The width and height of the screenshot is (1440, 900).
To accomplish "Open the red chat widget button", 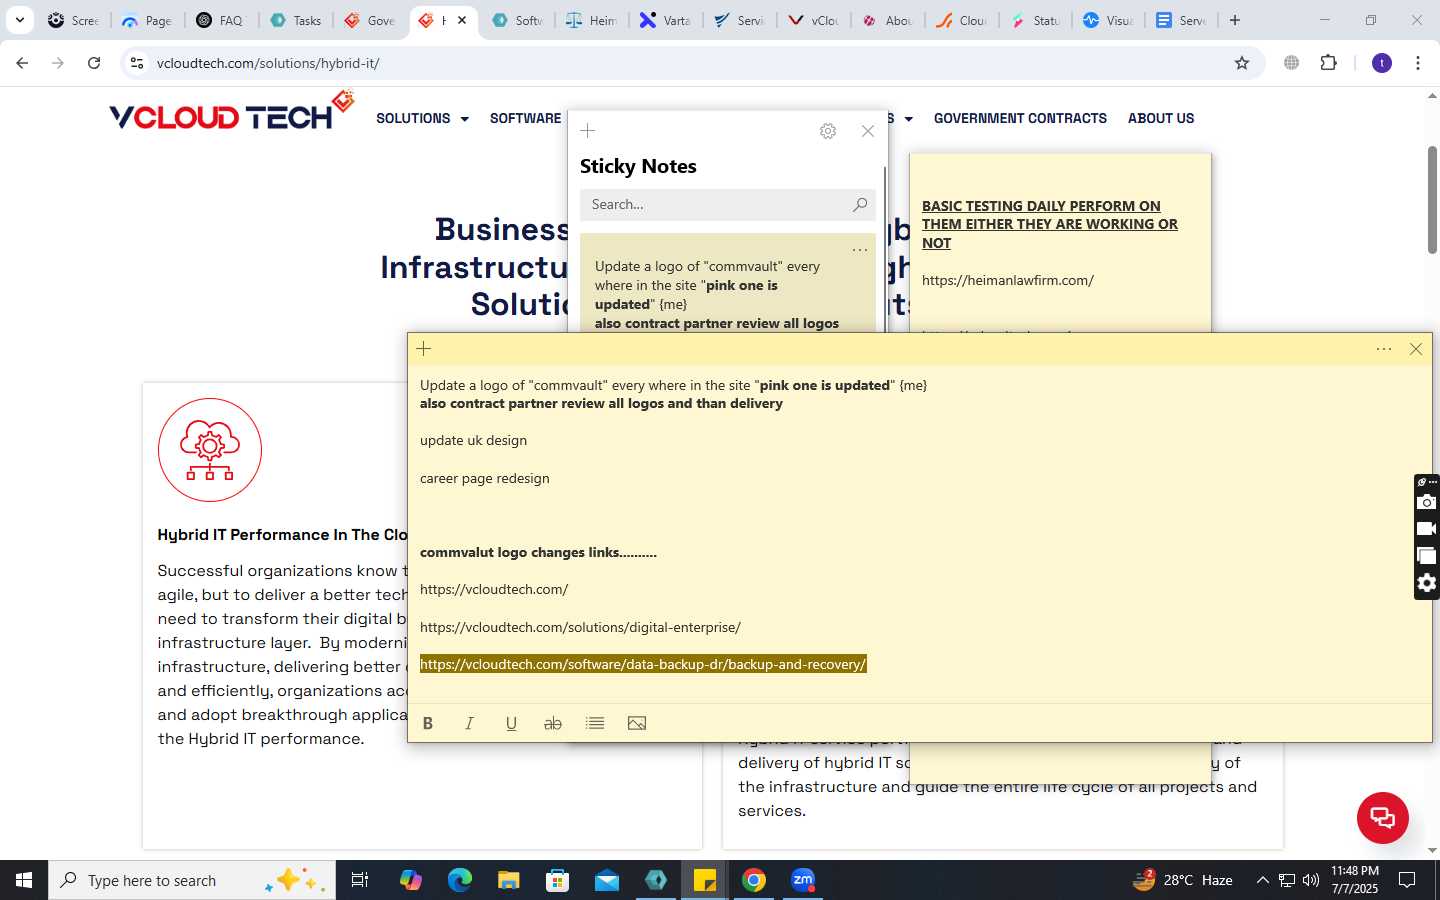I will pyautogui.click(x=1383, y=817).
